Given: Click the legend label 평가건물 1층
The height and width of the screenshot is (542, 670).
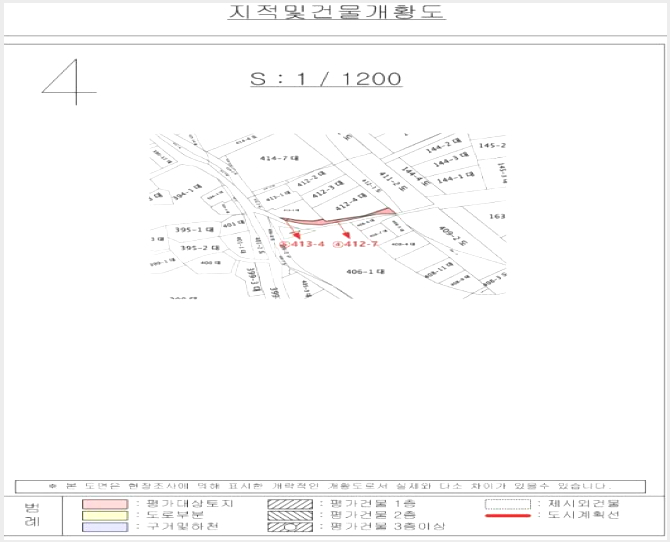Looking at the screenshot, I should pos(373,504).
